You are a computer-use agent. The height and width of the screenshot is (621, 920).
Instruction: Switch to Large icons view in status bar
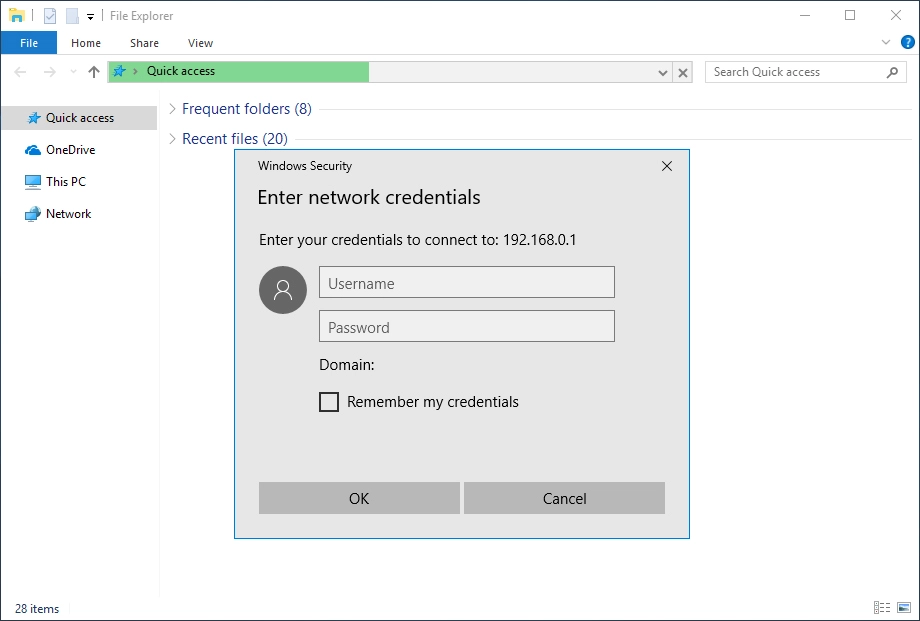[904, 608]
